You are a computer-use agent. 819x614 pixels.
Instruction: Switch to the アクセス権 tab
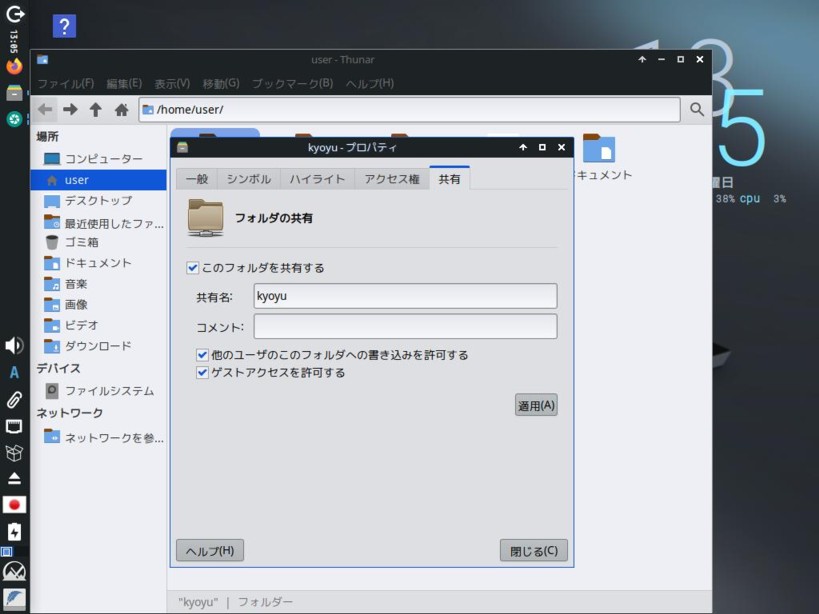tap(391, 179)
